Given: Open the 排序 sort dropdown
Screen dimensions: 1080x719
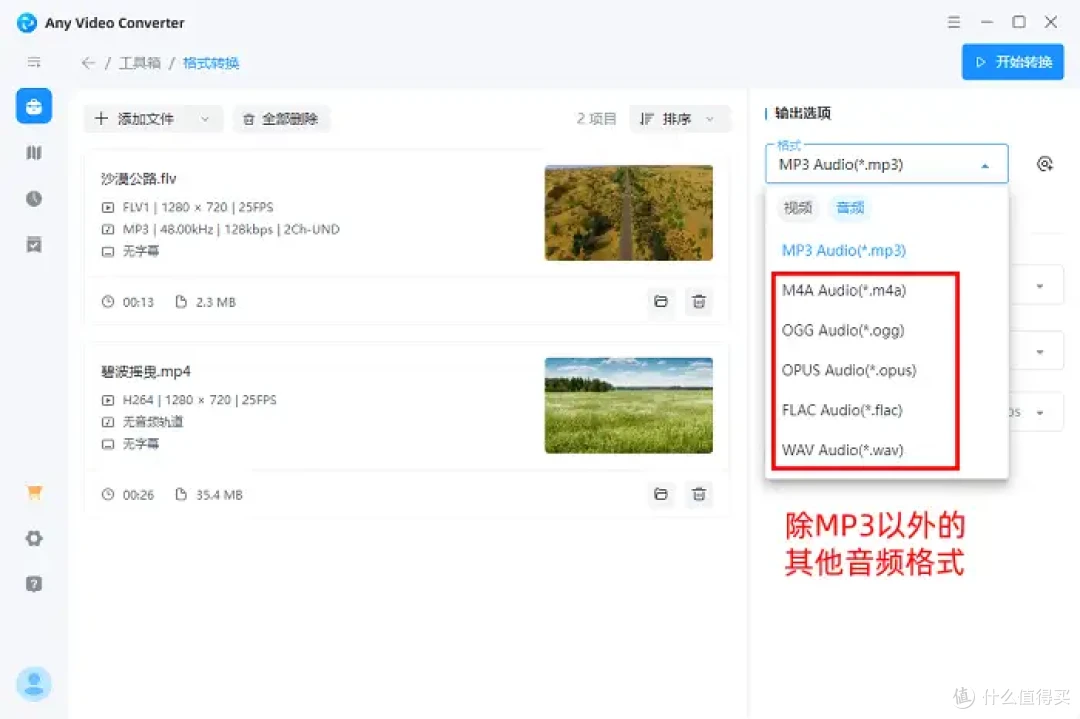Looking at the screenshot, I should (679, 118).
